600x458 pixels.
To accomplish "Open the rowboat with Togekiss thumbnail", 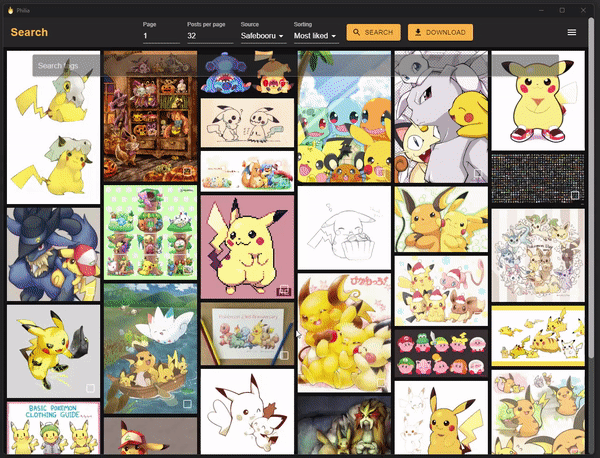I will coord(150,349).
